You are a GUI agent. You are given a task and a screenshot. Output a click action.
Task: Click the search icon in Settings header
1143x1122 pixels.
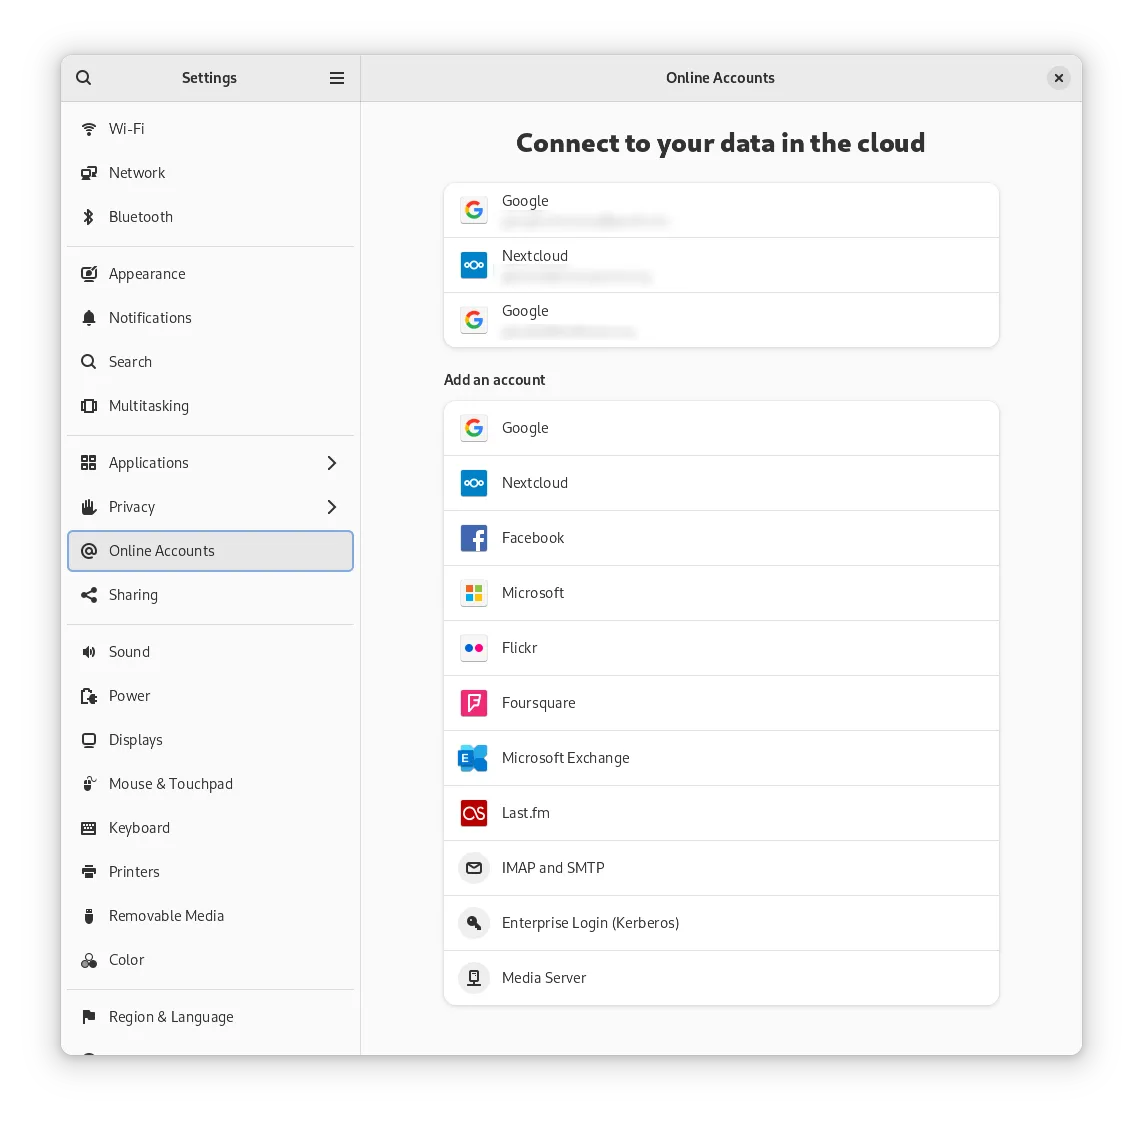(x=84, y=78)
